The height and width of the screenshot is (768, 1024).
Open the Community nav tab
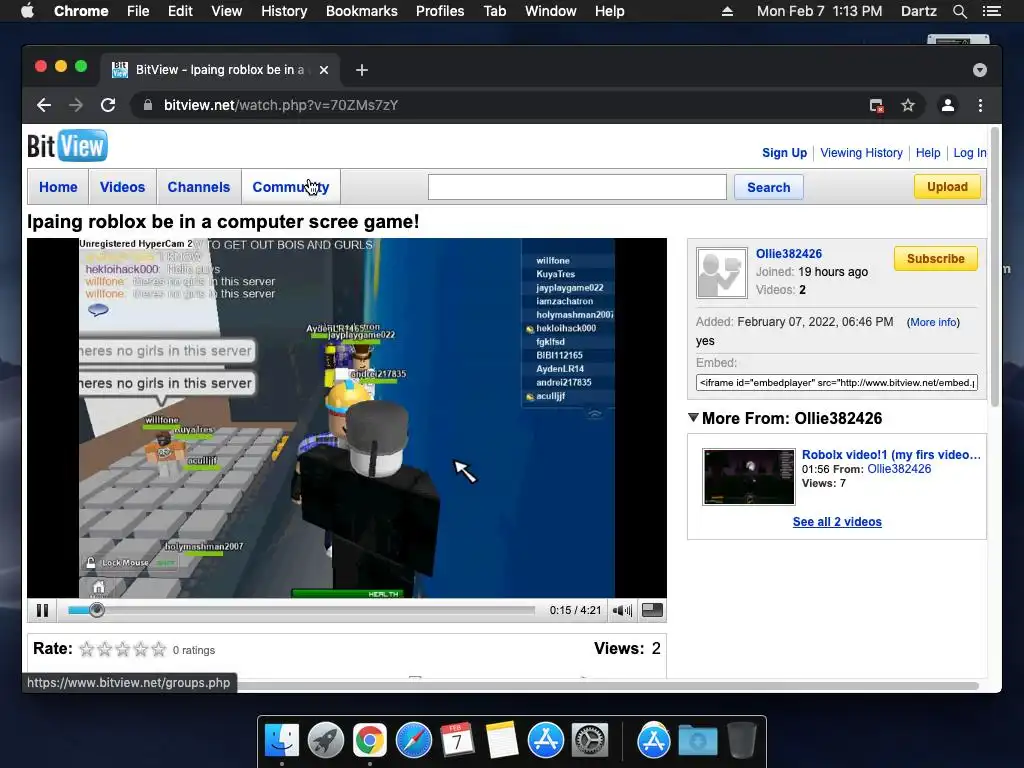click(291, 187)
